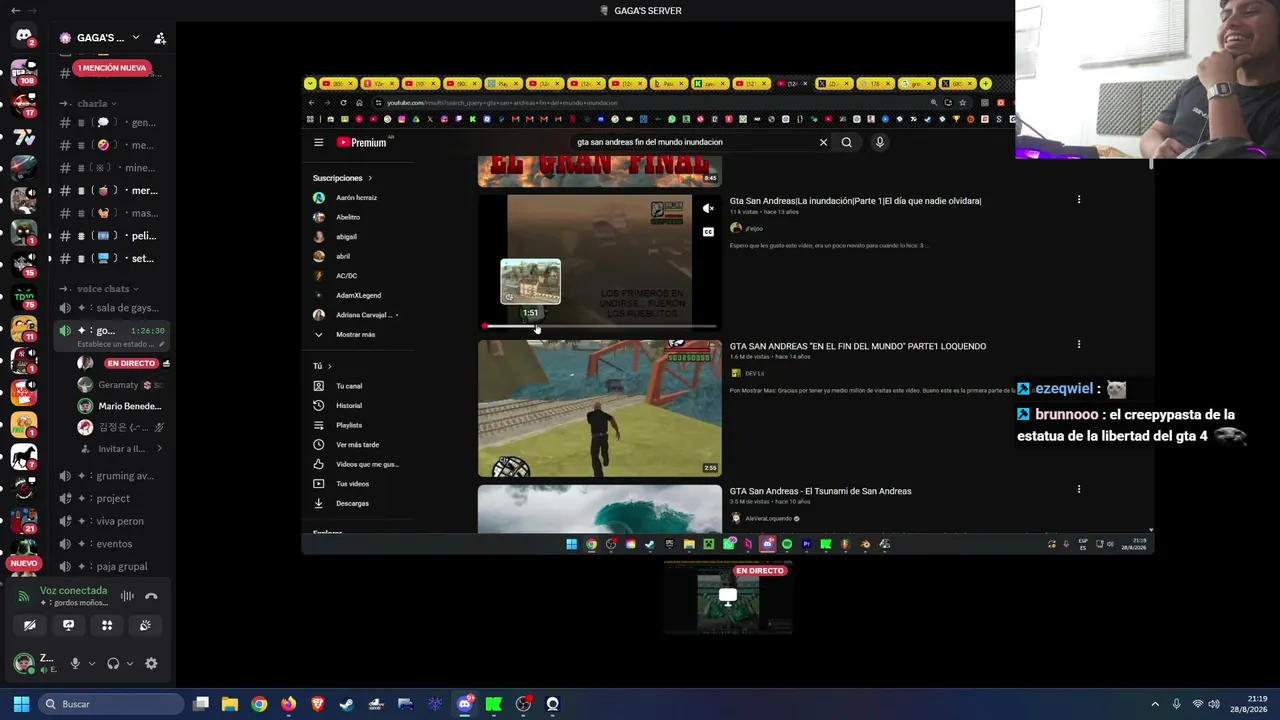Toggle Discord screen sharing
The width and height of the screenshot is (1280, 720).
click(68, 625)
